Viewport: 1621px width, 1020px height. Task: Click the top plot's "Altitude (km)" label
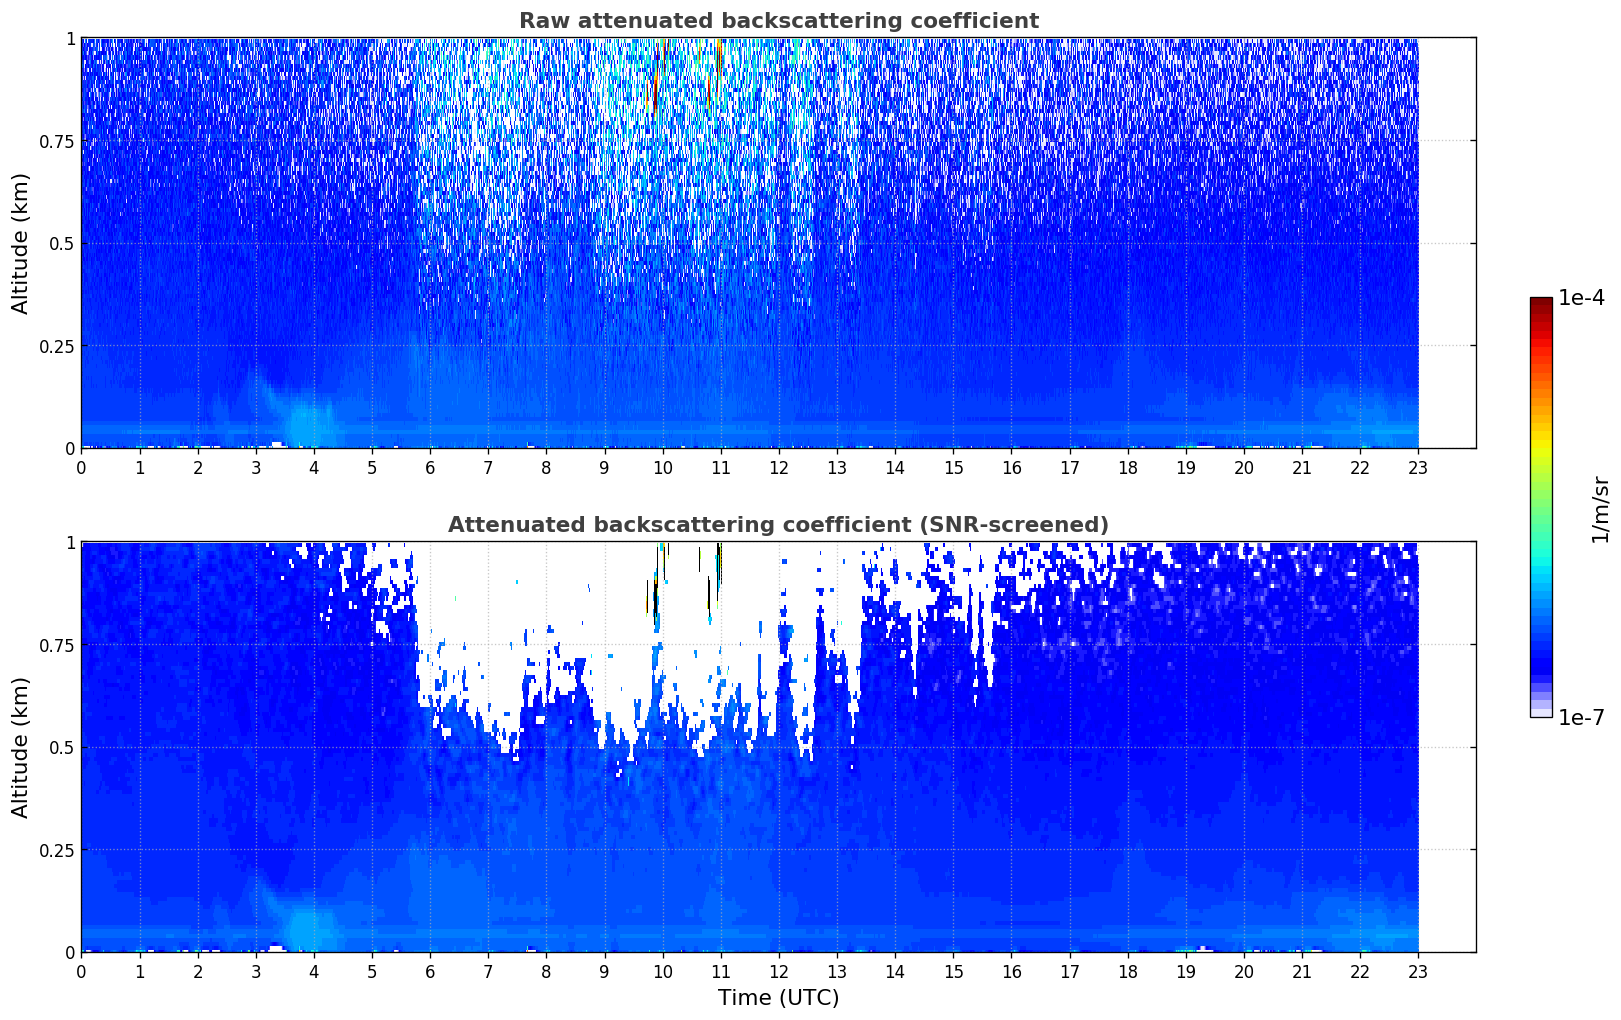click(x=21, y=243)
